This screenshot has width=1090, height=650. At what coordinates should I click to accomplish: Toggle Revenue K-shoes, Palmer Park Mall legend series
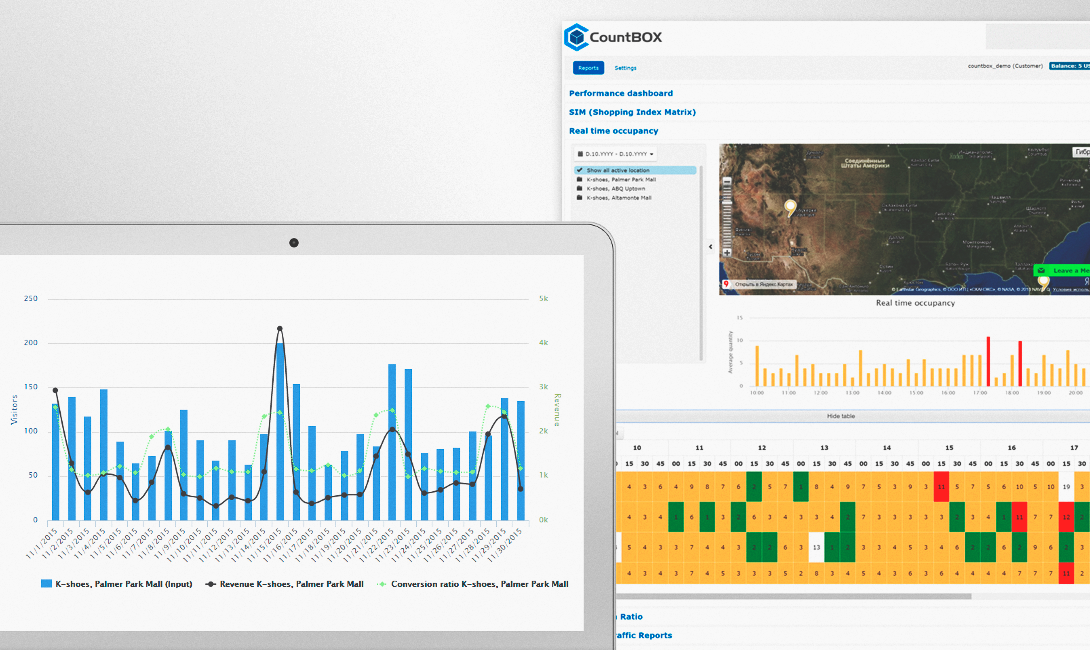pyautogui.click(x=284, y=584)
